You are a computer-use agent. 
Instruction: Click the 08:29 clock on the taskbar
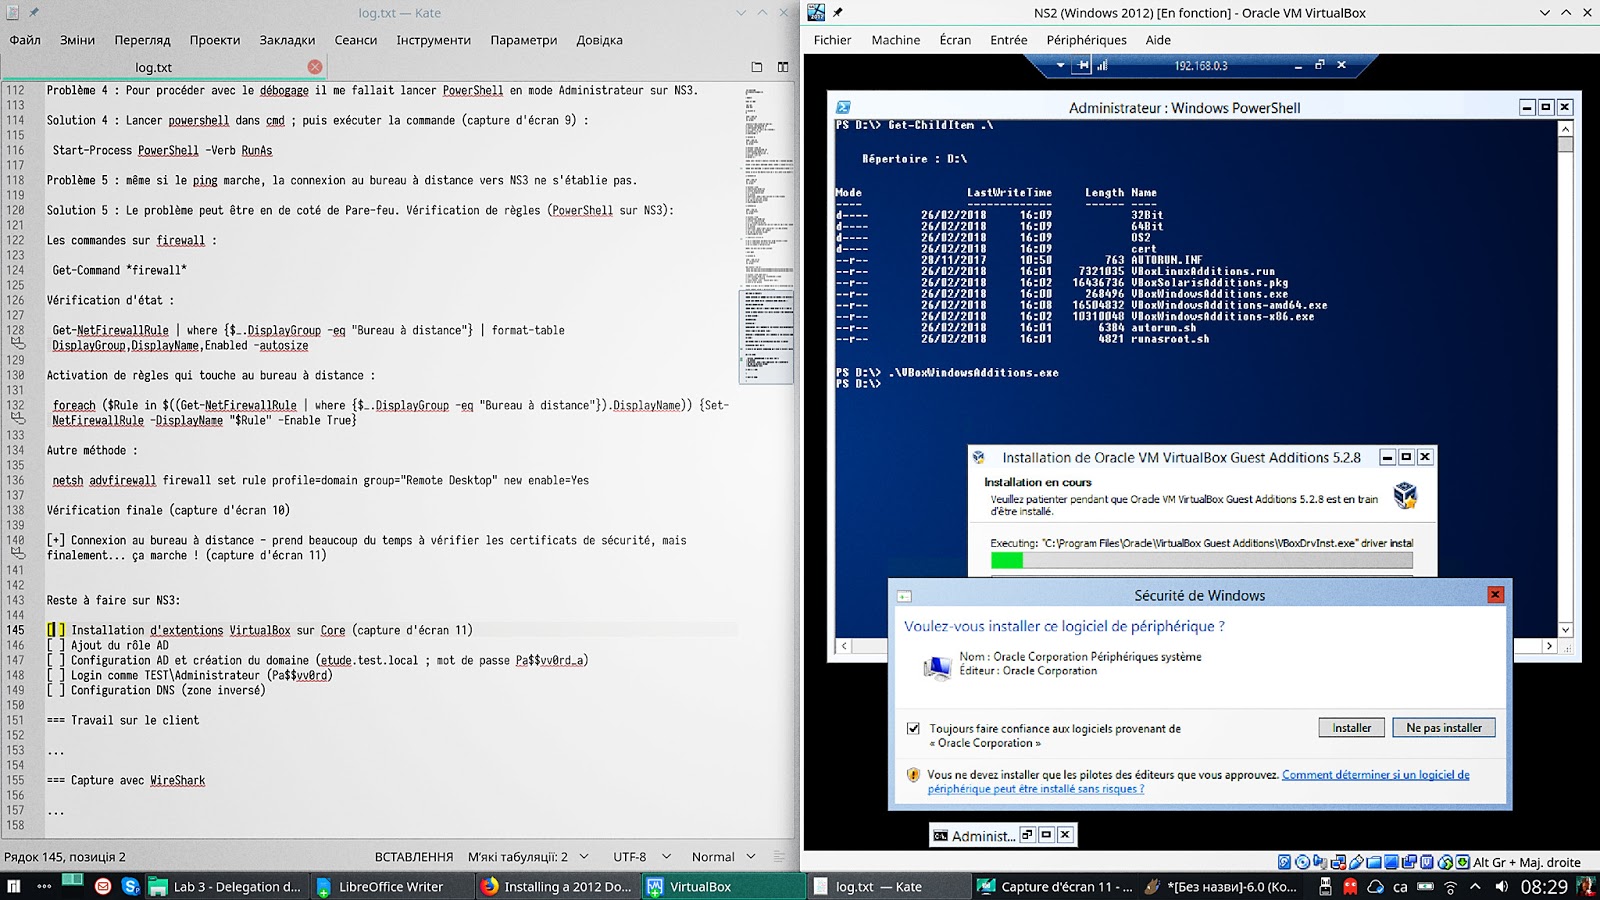coord(1544,887)
